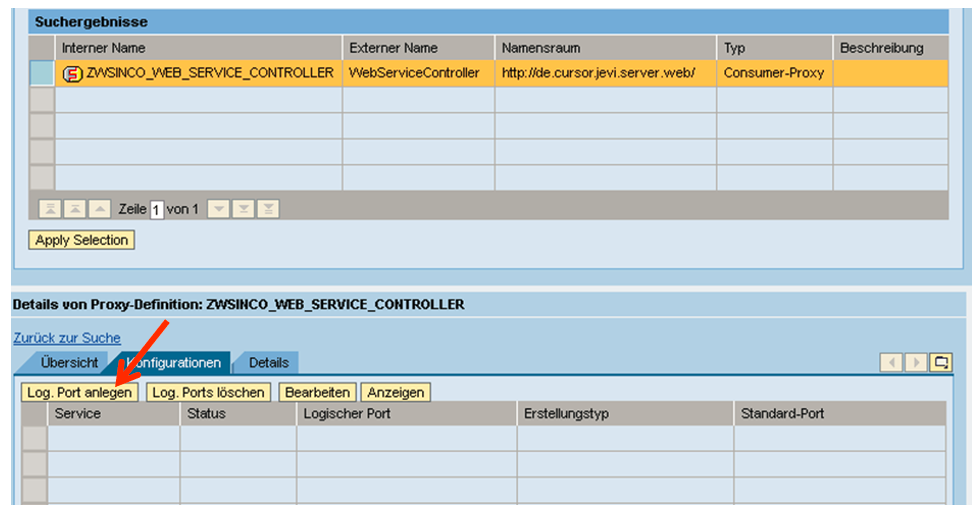Switch to the Übersicht tab

point(69,363)
